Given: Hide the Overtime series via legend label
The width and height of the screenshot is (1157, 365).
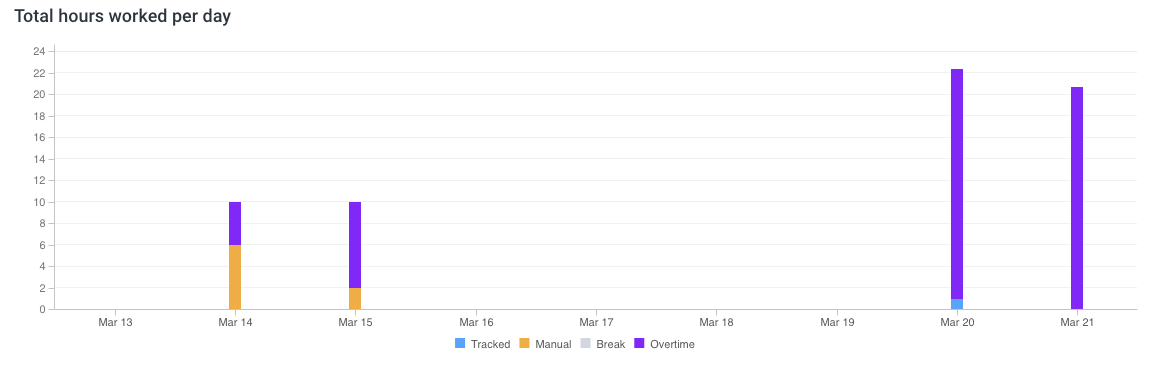Looking at the screenshot, I should coord(672,344).
